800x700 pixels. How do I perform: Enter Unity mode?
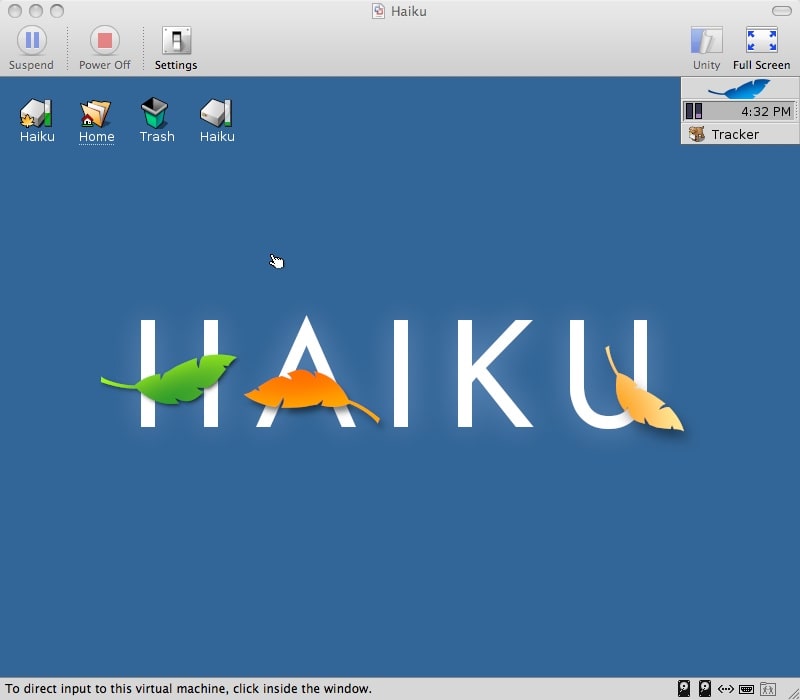tap(707, 48)
